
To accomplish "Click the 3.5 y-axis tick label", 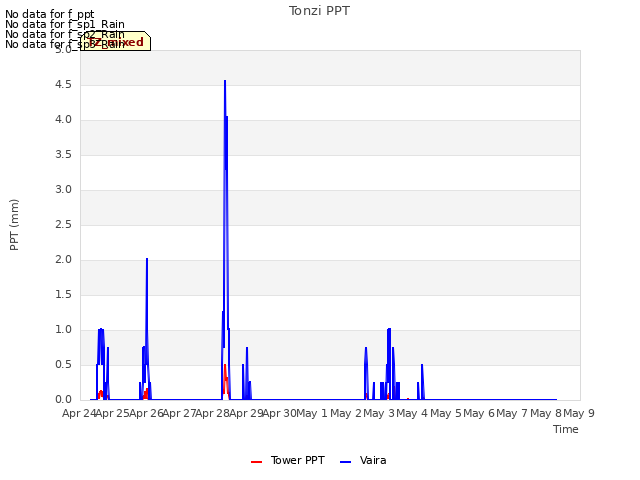I will click(63, 155).
